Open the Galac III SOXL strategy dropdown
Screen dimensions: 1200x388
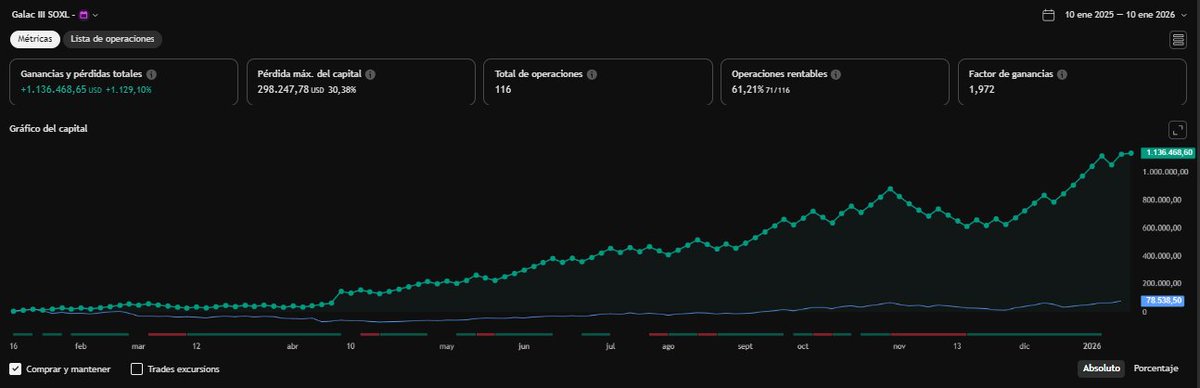tap(95, 15)
